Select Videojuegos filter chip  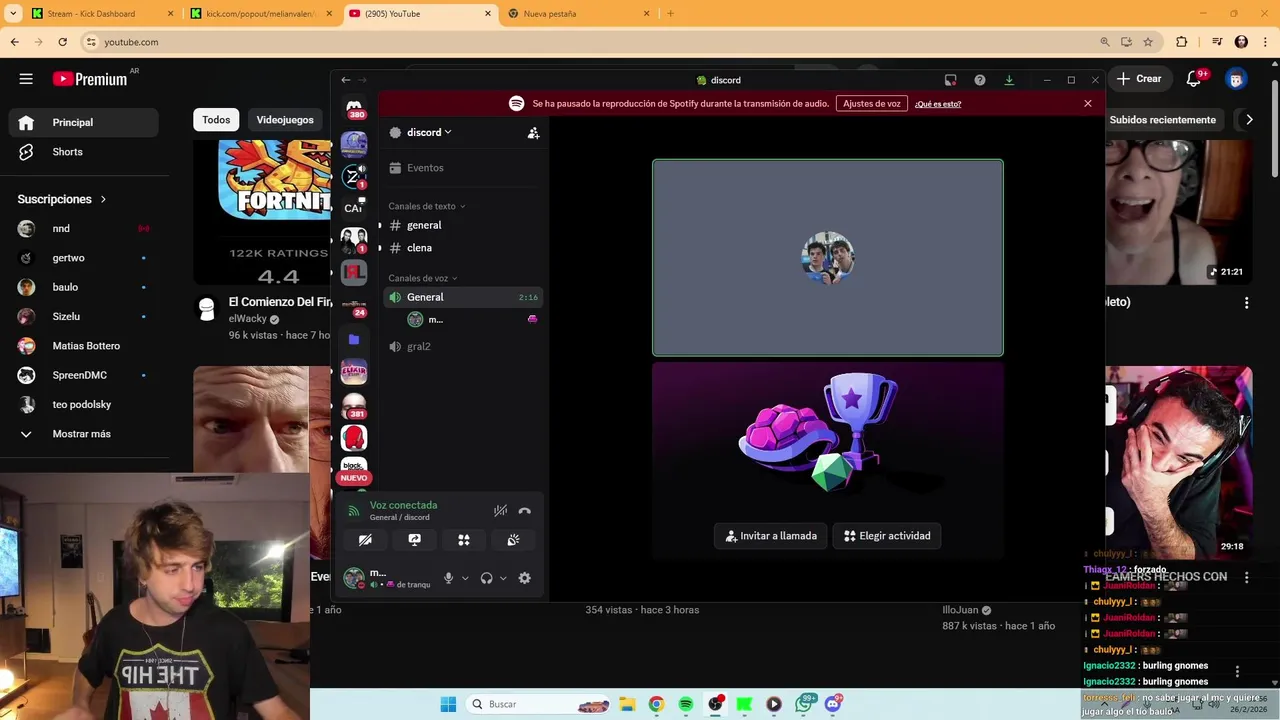point(285,120)
